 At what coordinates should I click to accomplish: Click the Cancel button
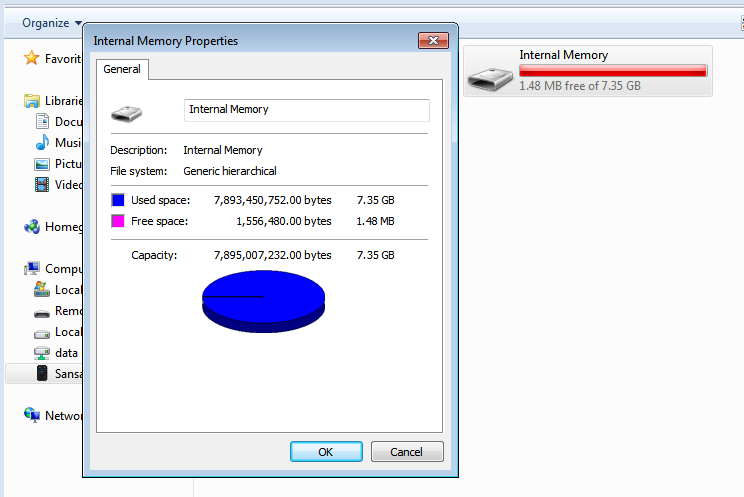[407, 451]
